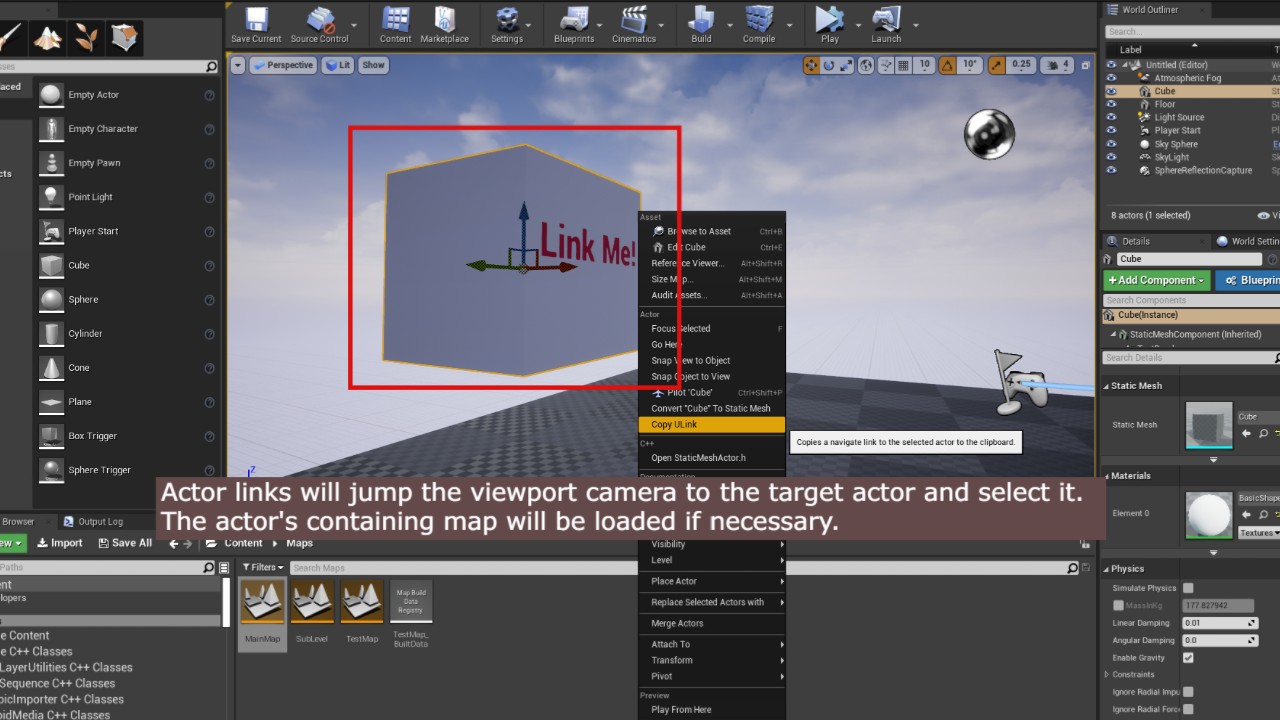
Task: Open the Perspective viewport dropdown
Action: click(x=283, y=65)
